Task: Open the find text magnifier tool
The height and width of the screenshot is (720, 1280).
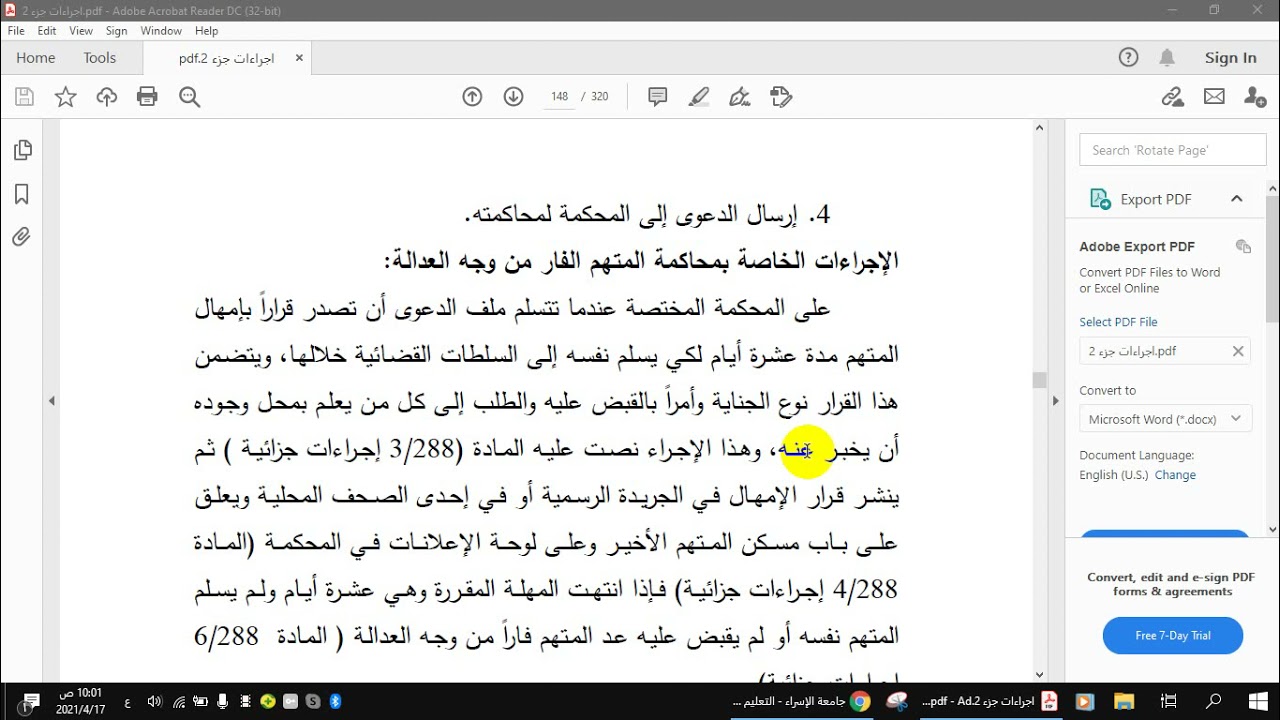Action: tap(189, 96)
